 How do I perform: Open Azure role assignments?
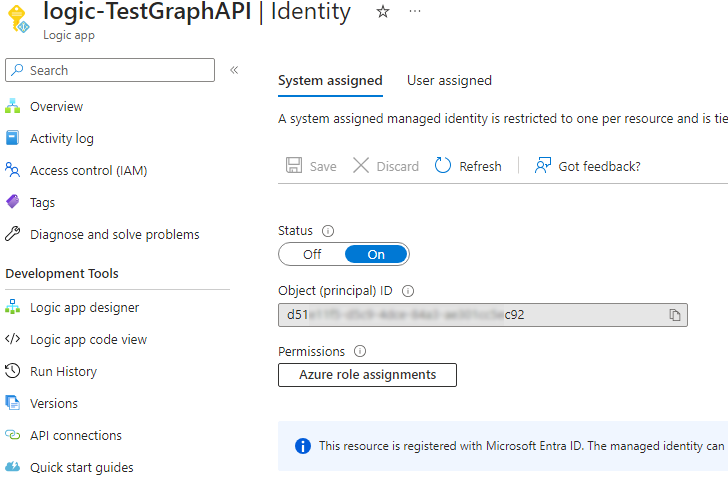click(367, 375)
